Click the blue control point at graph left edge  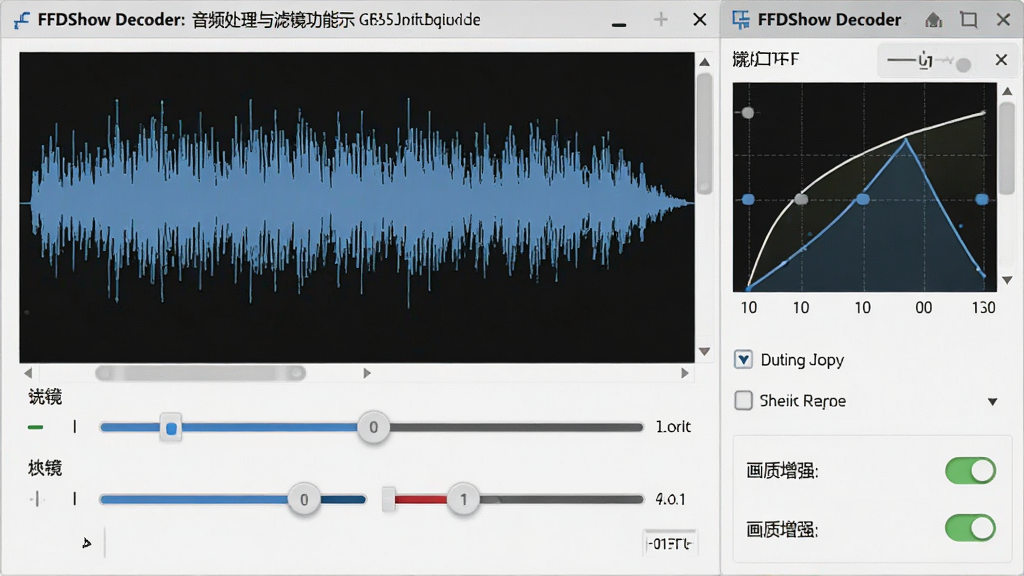pos(748,199)
